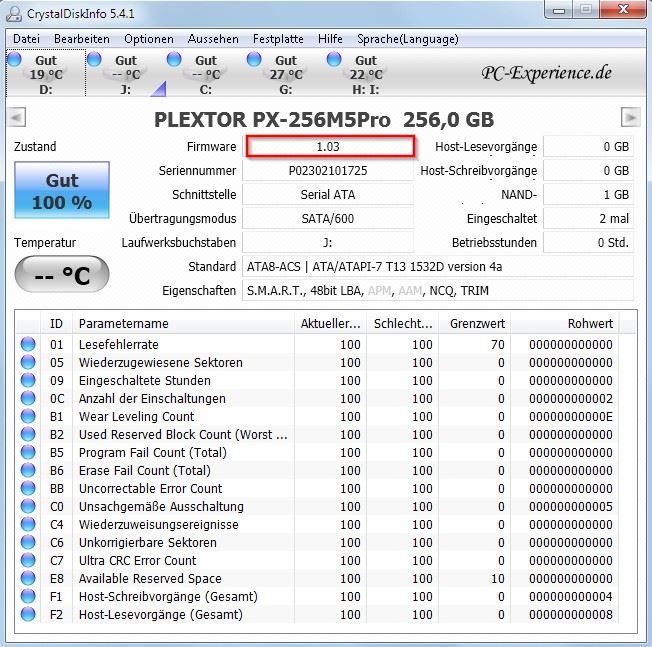The height and width of the screenshot is (647, 652).
Task: Select drive H: I: status tab
Action: click(x=365, y=73)
